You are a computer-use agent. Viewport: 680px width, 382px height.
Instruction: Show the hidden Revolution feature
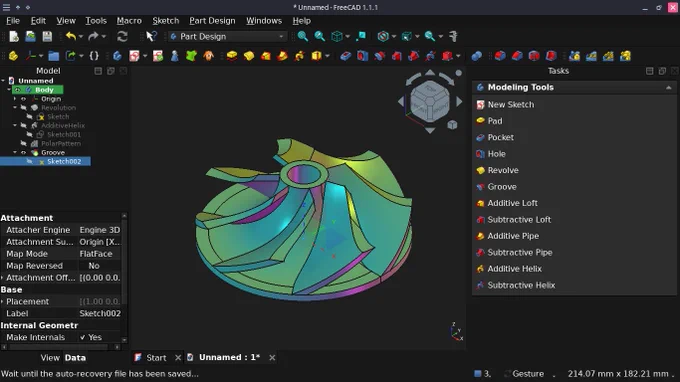24,108
